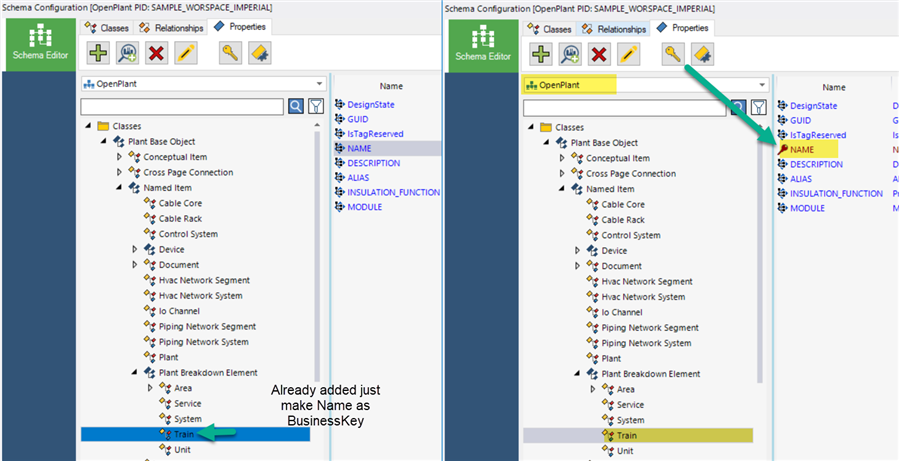This screenshot has width=899, height=461.
Task: Click the green plus Add button in right window
Action: click(541, 54)
